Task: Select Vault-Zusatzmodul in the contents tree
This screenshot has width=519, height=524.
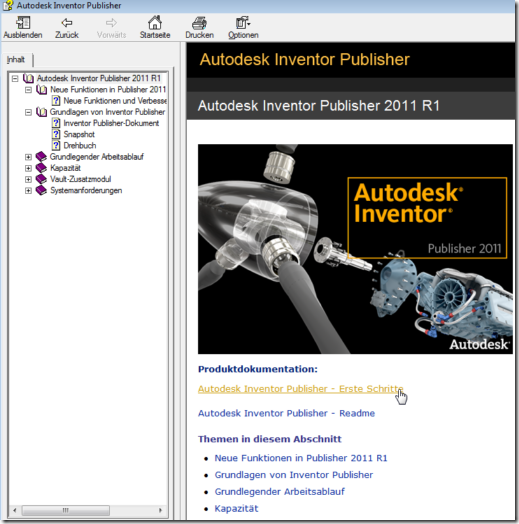Action: (81, 179)
